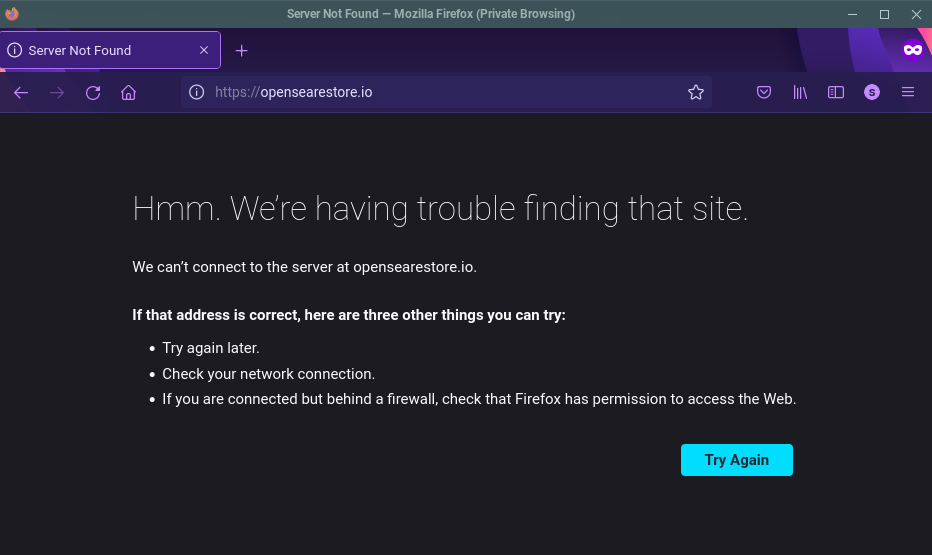This screenshot has height=555, width=932.
Task: Save page to Pocket
Action: pos(764,92)
